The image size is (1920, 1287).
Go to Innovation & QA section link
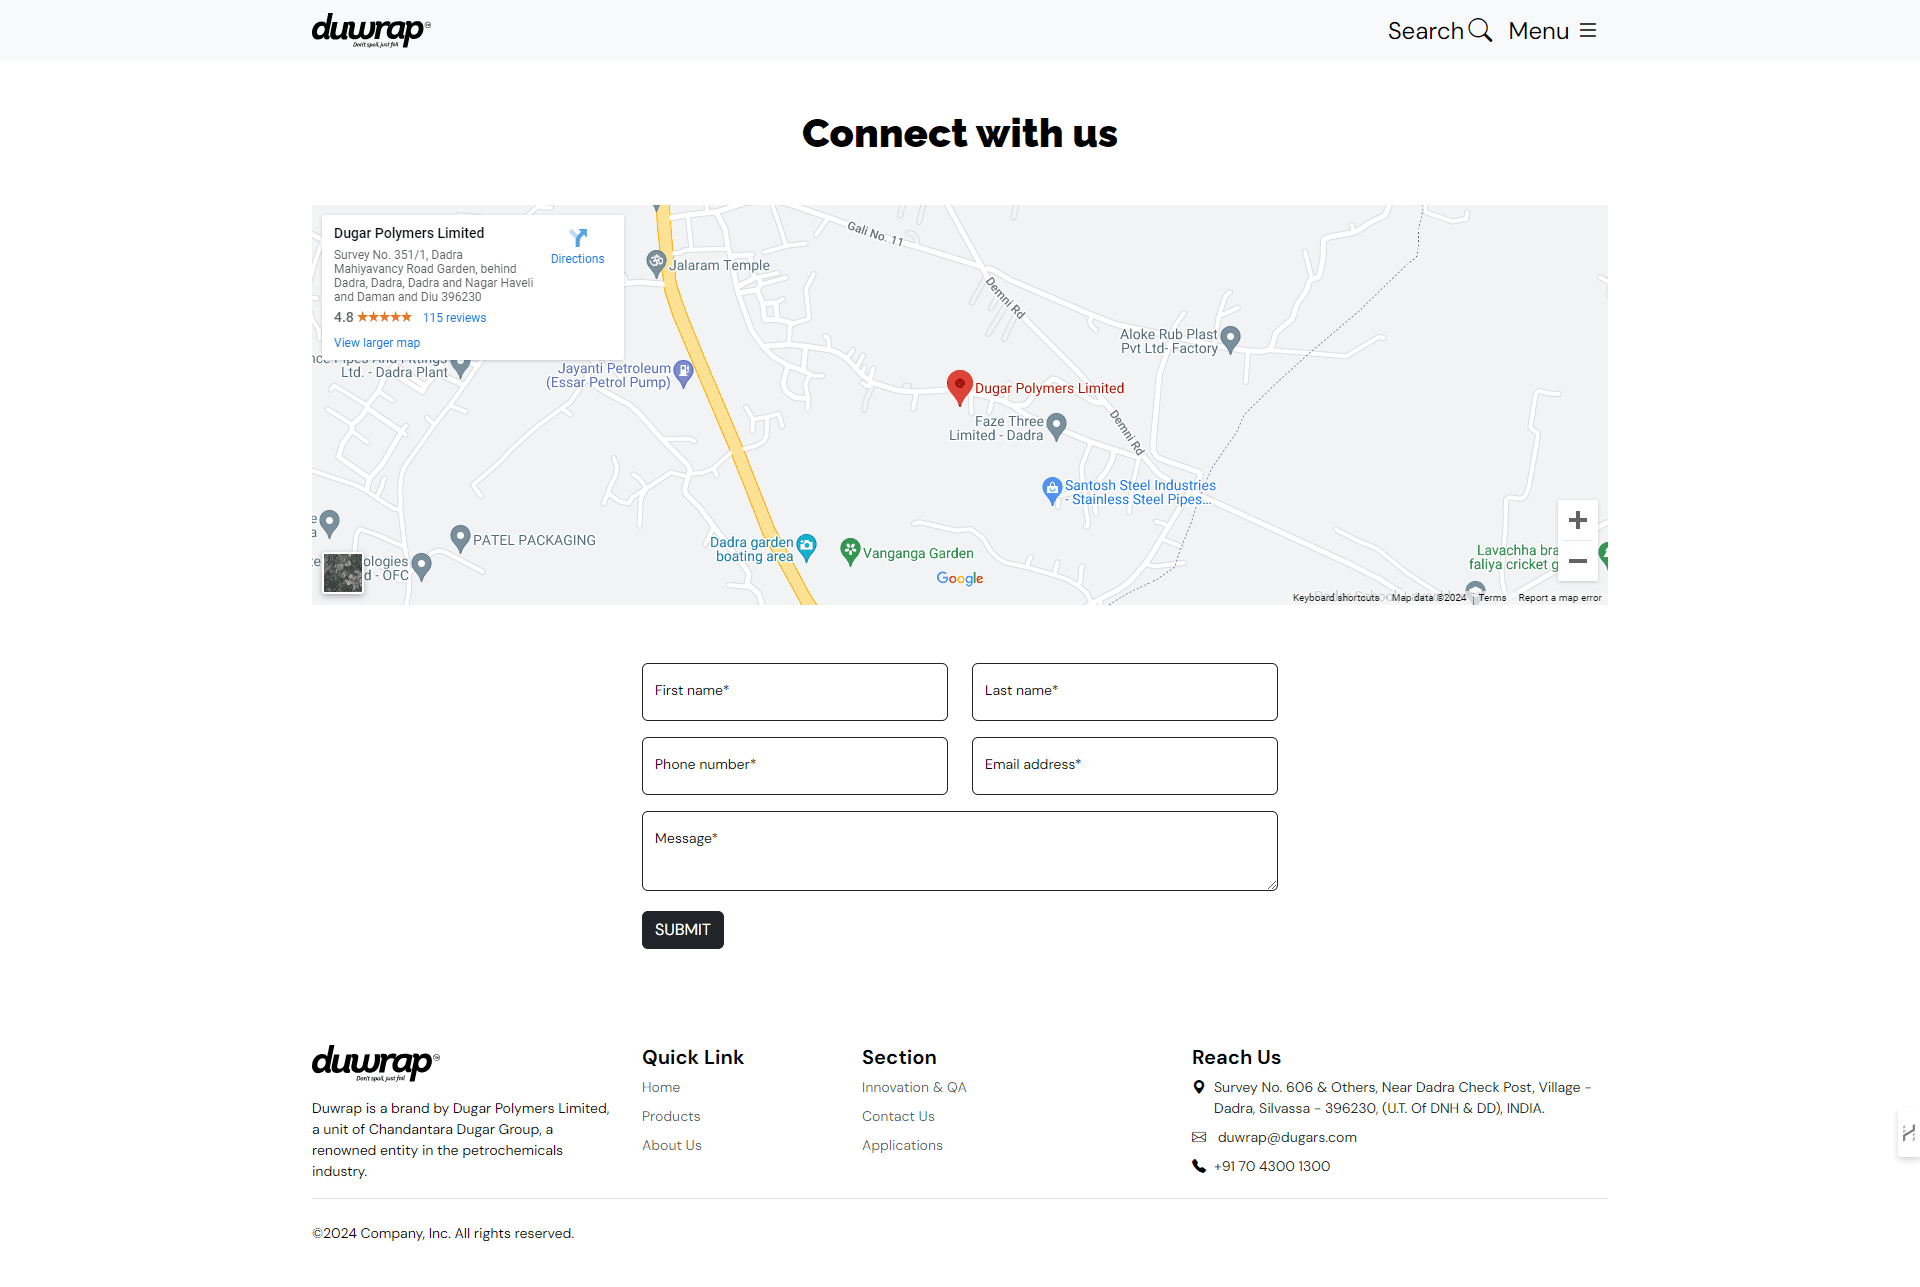(x=914, y=1087)
